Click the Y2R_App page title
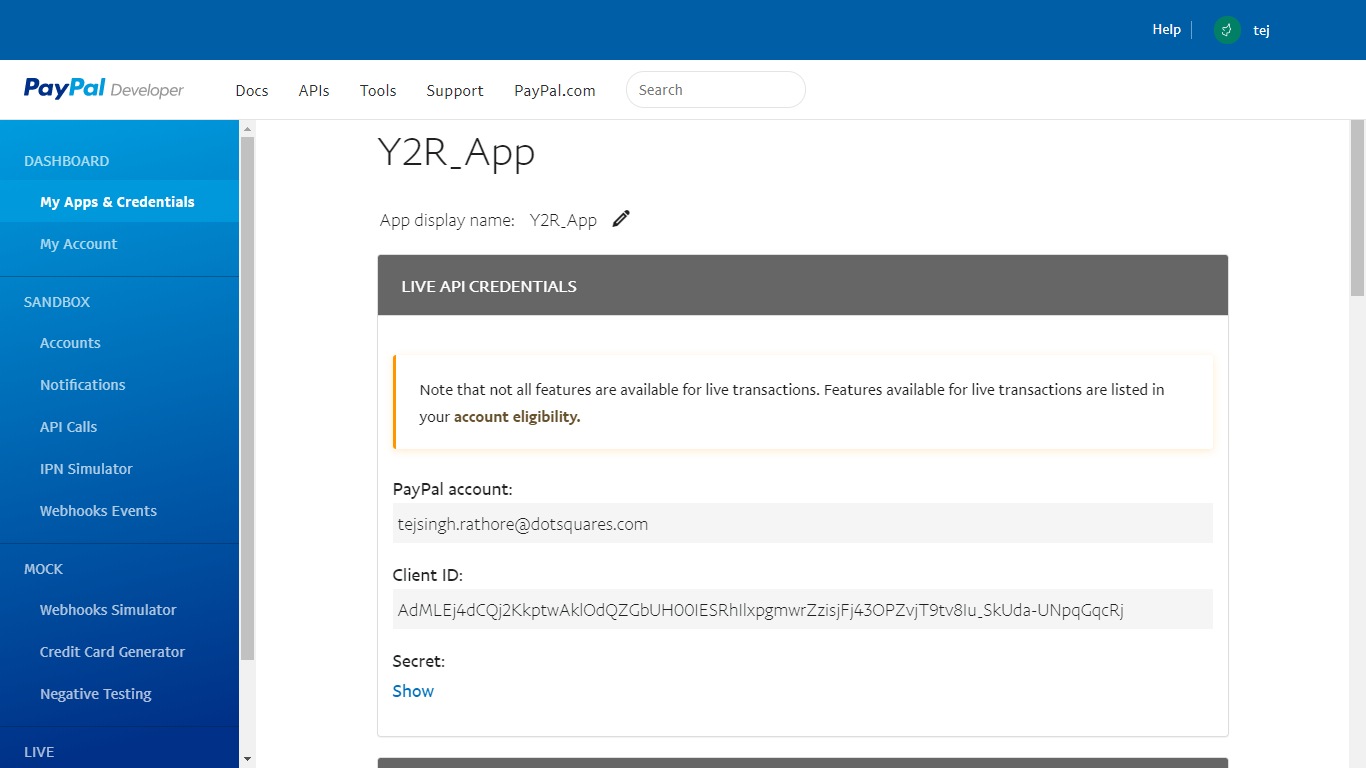1366x768 pixels. pos(456,152)
